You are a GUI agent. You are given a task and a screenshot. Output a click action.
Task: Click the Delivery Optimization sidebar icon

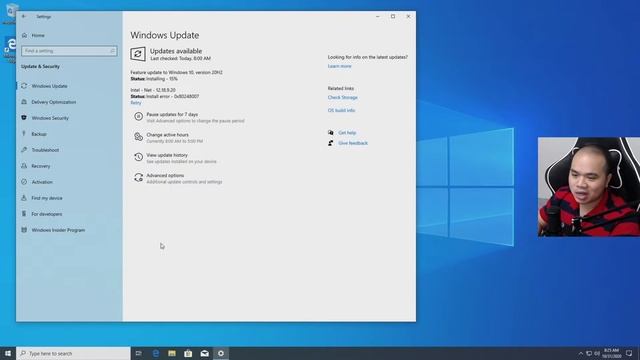click(x=24, y=102)
